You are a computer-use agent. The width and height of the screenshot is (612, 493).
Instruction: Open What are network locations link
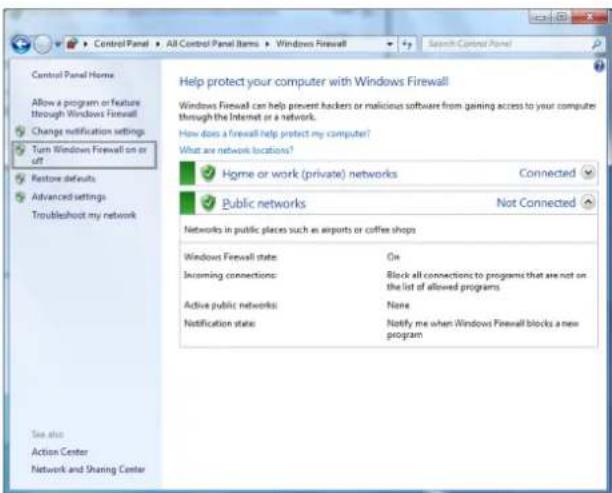(236, 150)
